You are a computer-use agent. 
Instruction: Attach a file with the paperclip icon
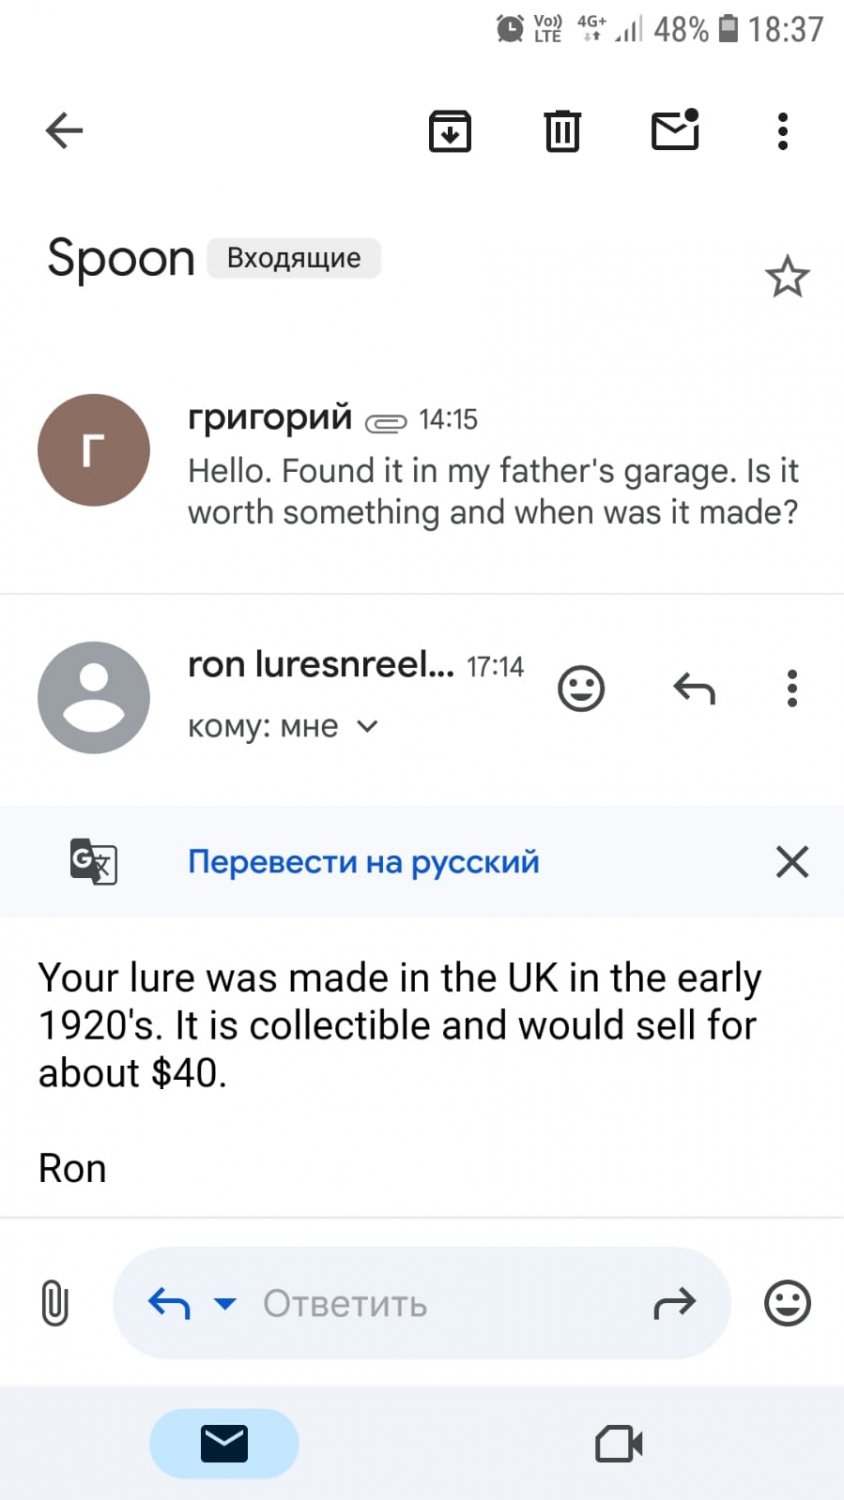[55, 1304]
